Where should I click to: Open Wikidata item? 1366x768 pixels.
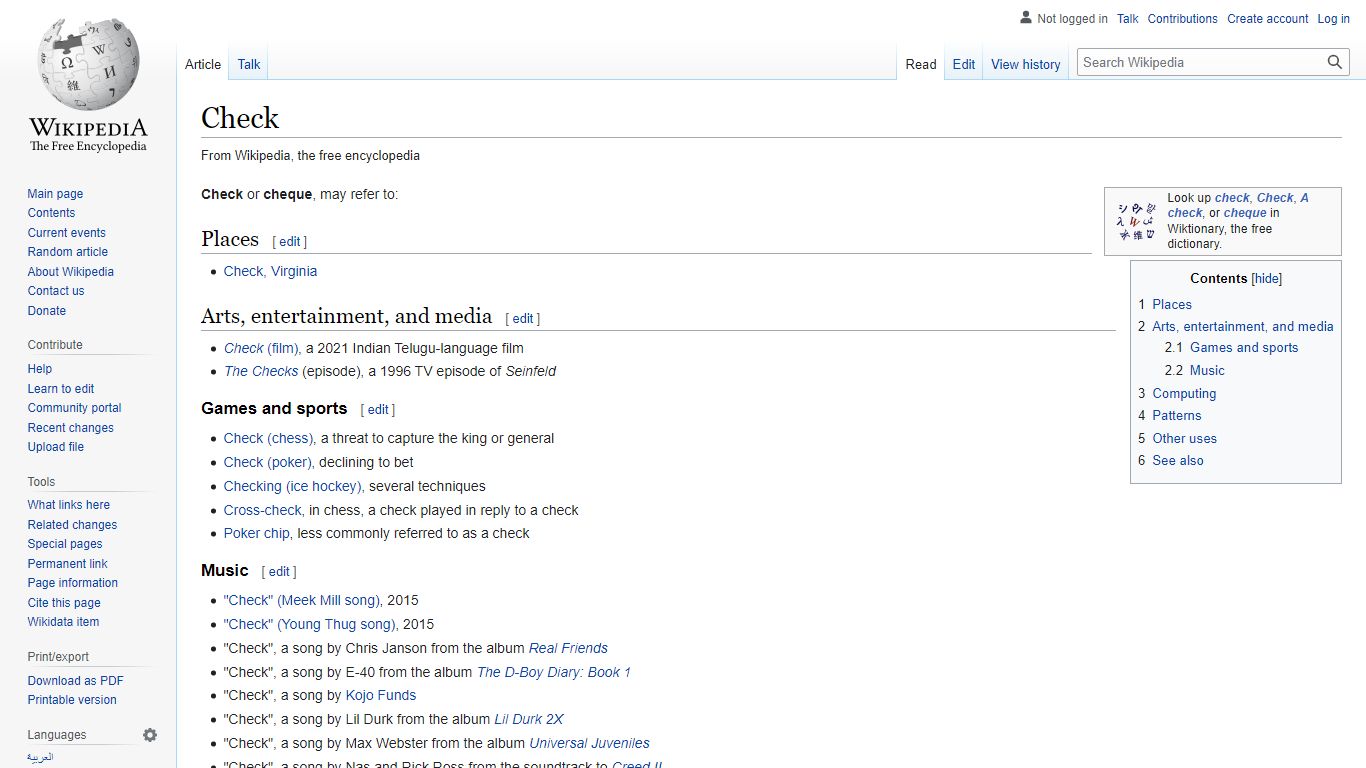coord(63,622)
